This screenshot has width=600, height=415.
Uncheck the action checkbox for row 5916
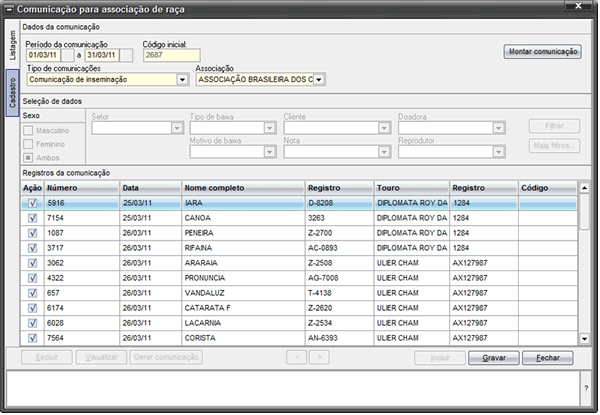click(33, 203)
